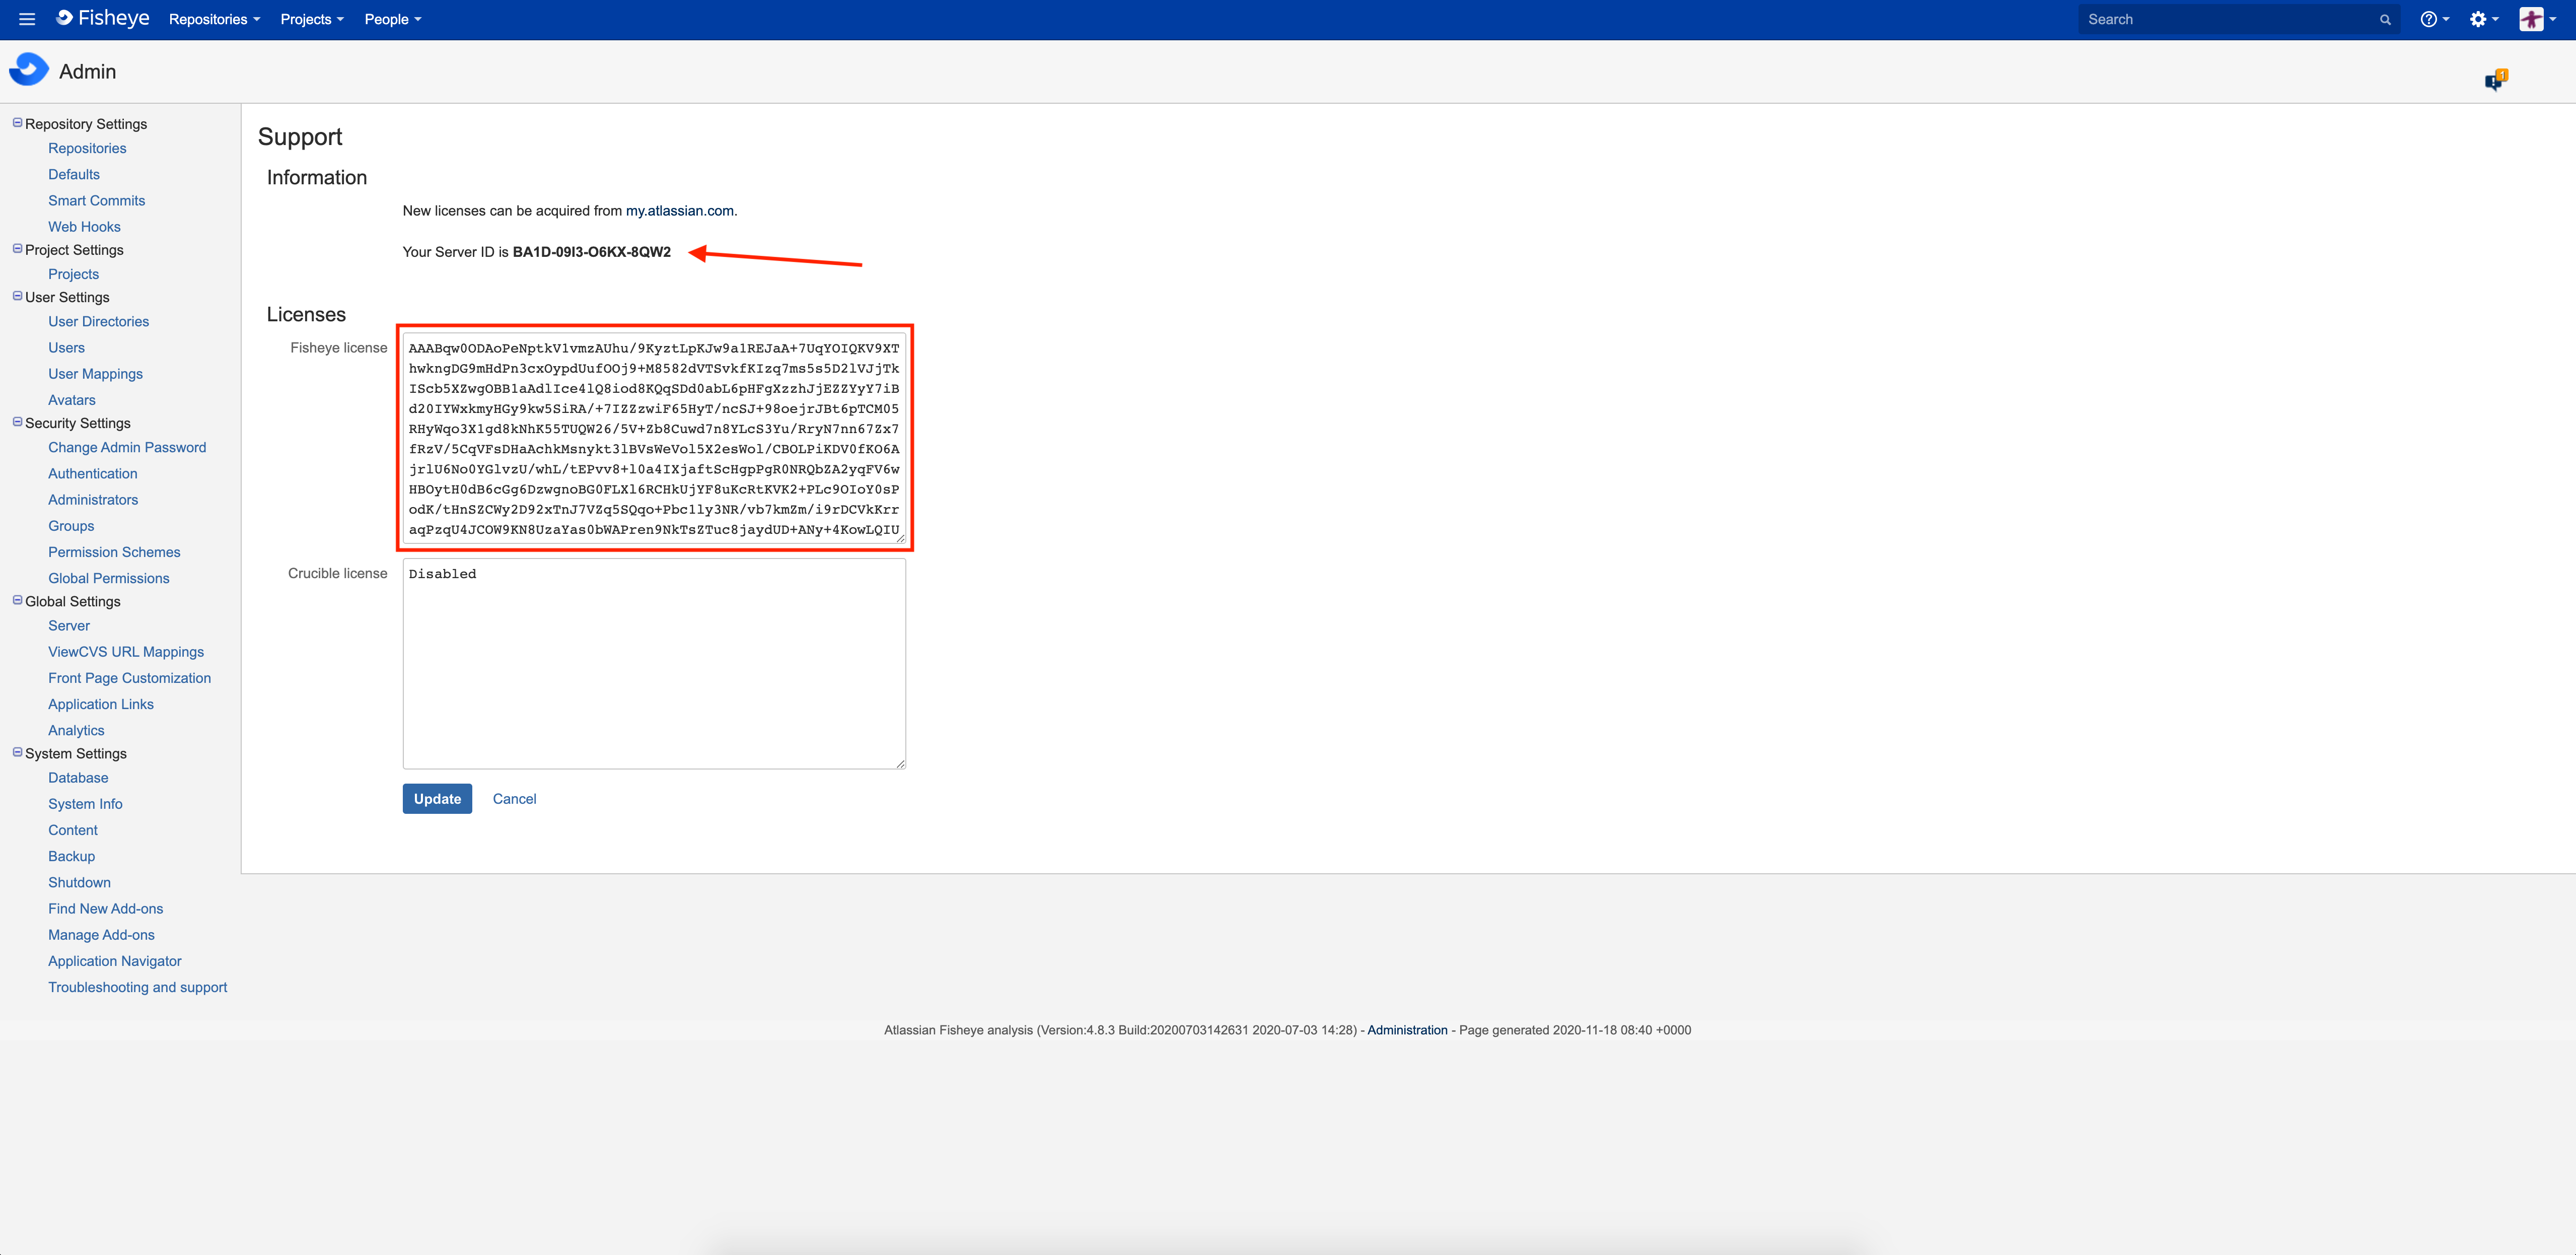
Task: Collapse the Global Settings section
Action: click(17, 600)
